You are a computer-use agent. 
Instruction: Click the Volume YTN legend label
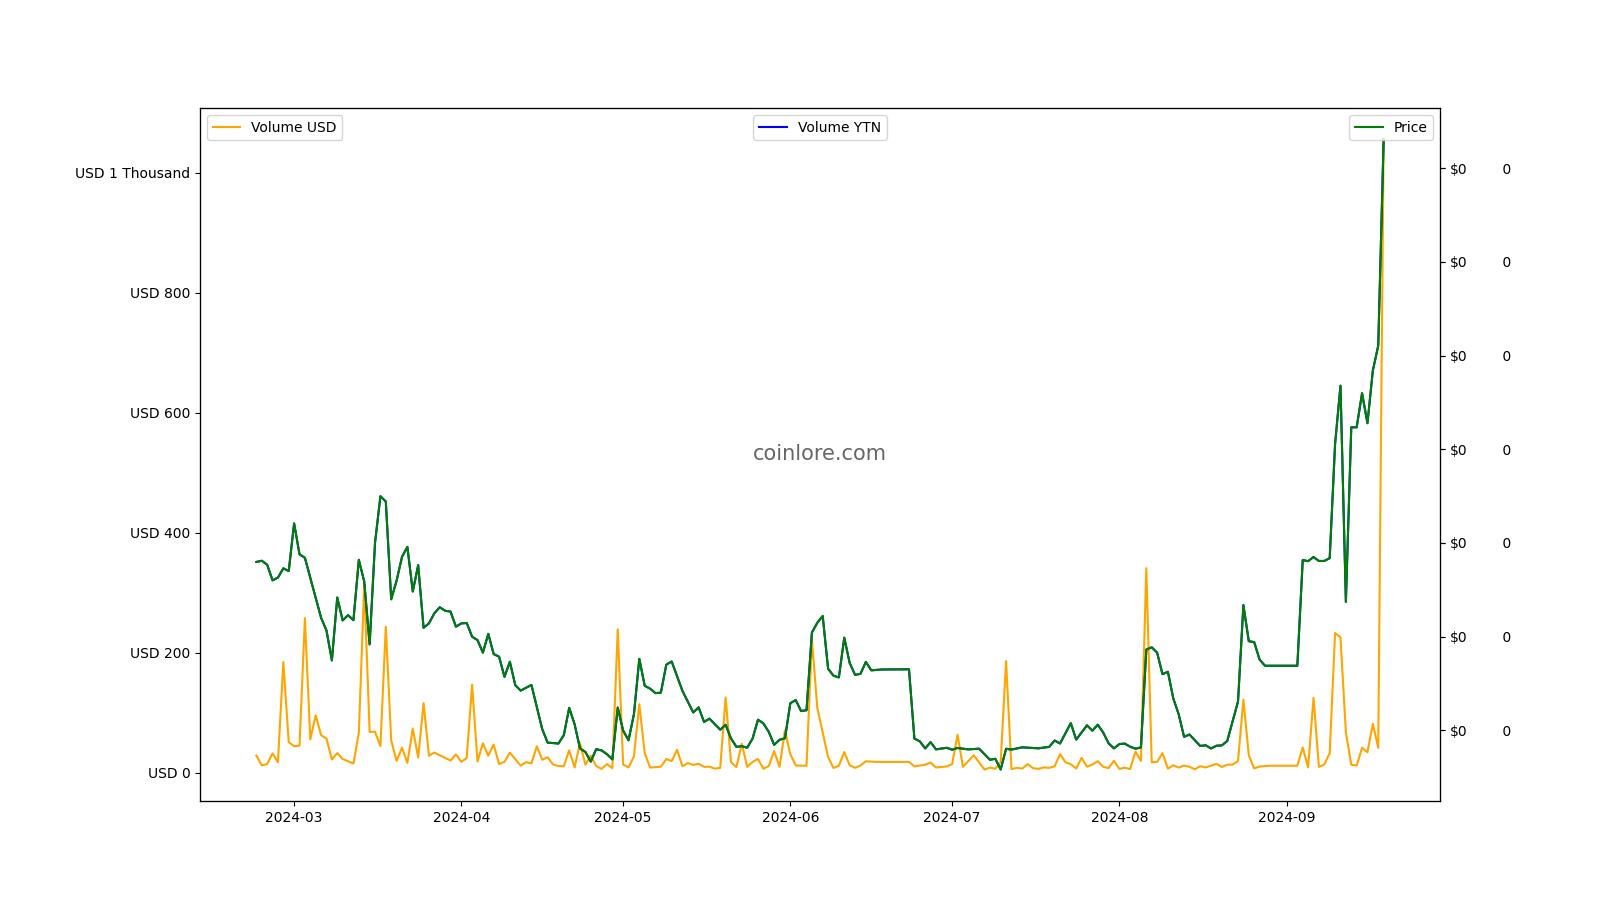(839, 127)
